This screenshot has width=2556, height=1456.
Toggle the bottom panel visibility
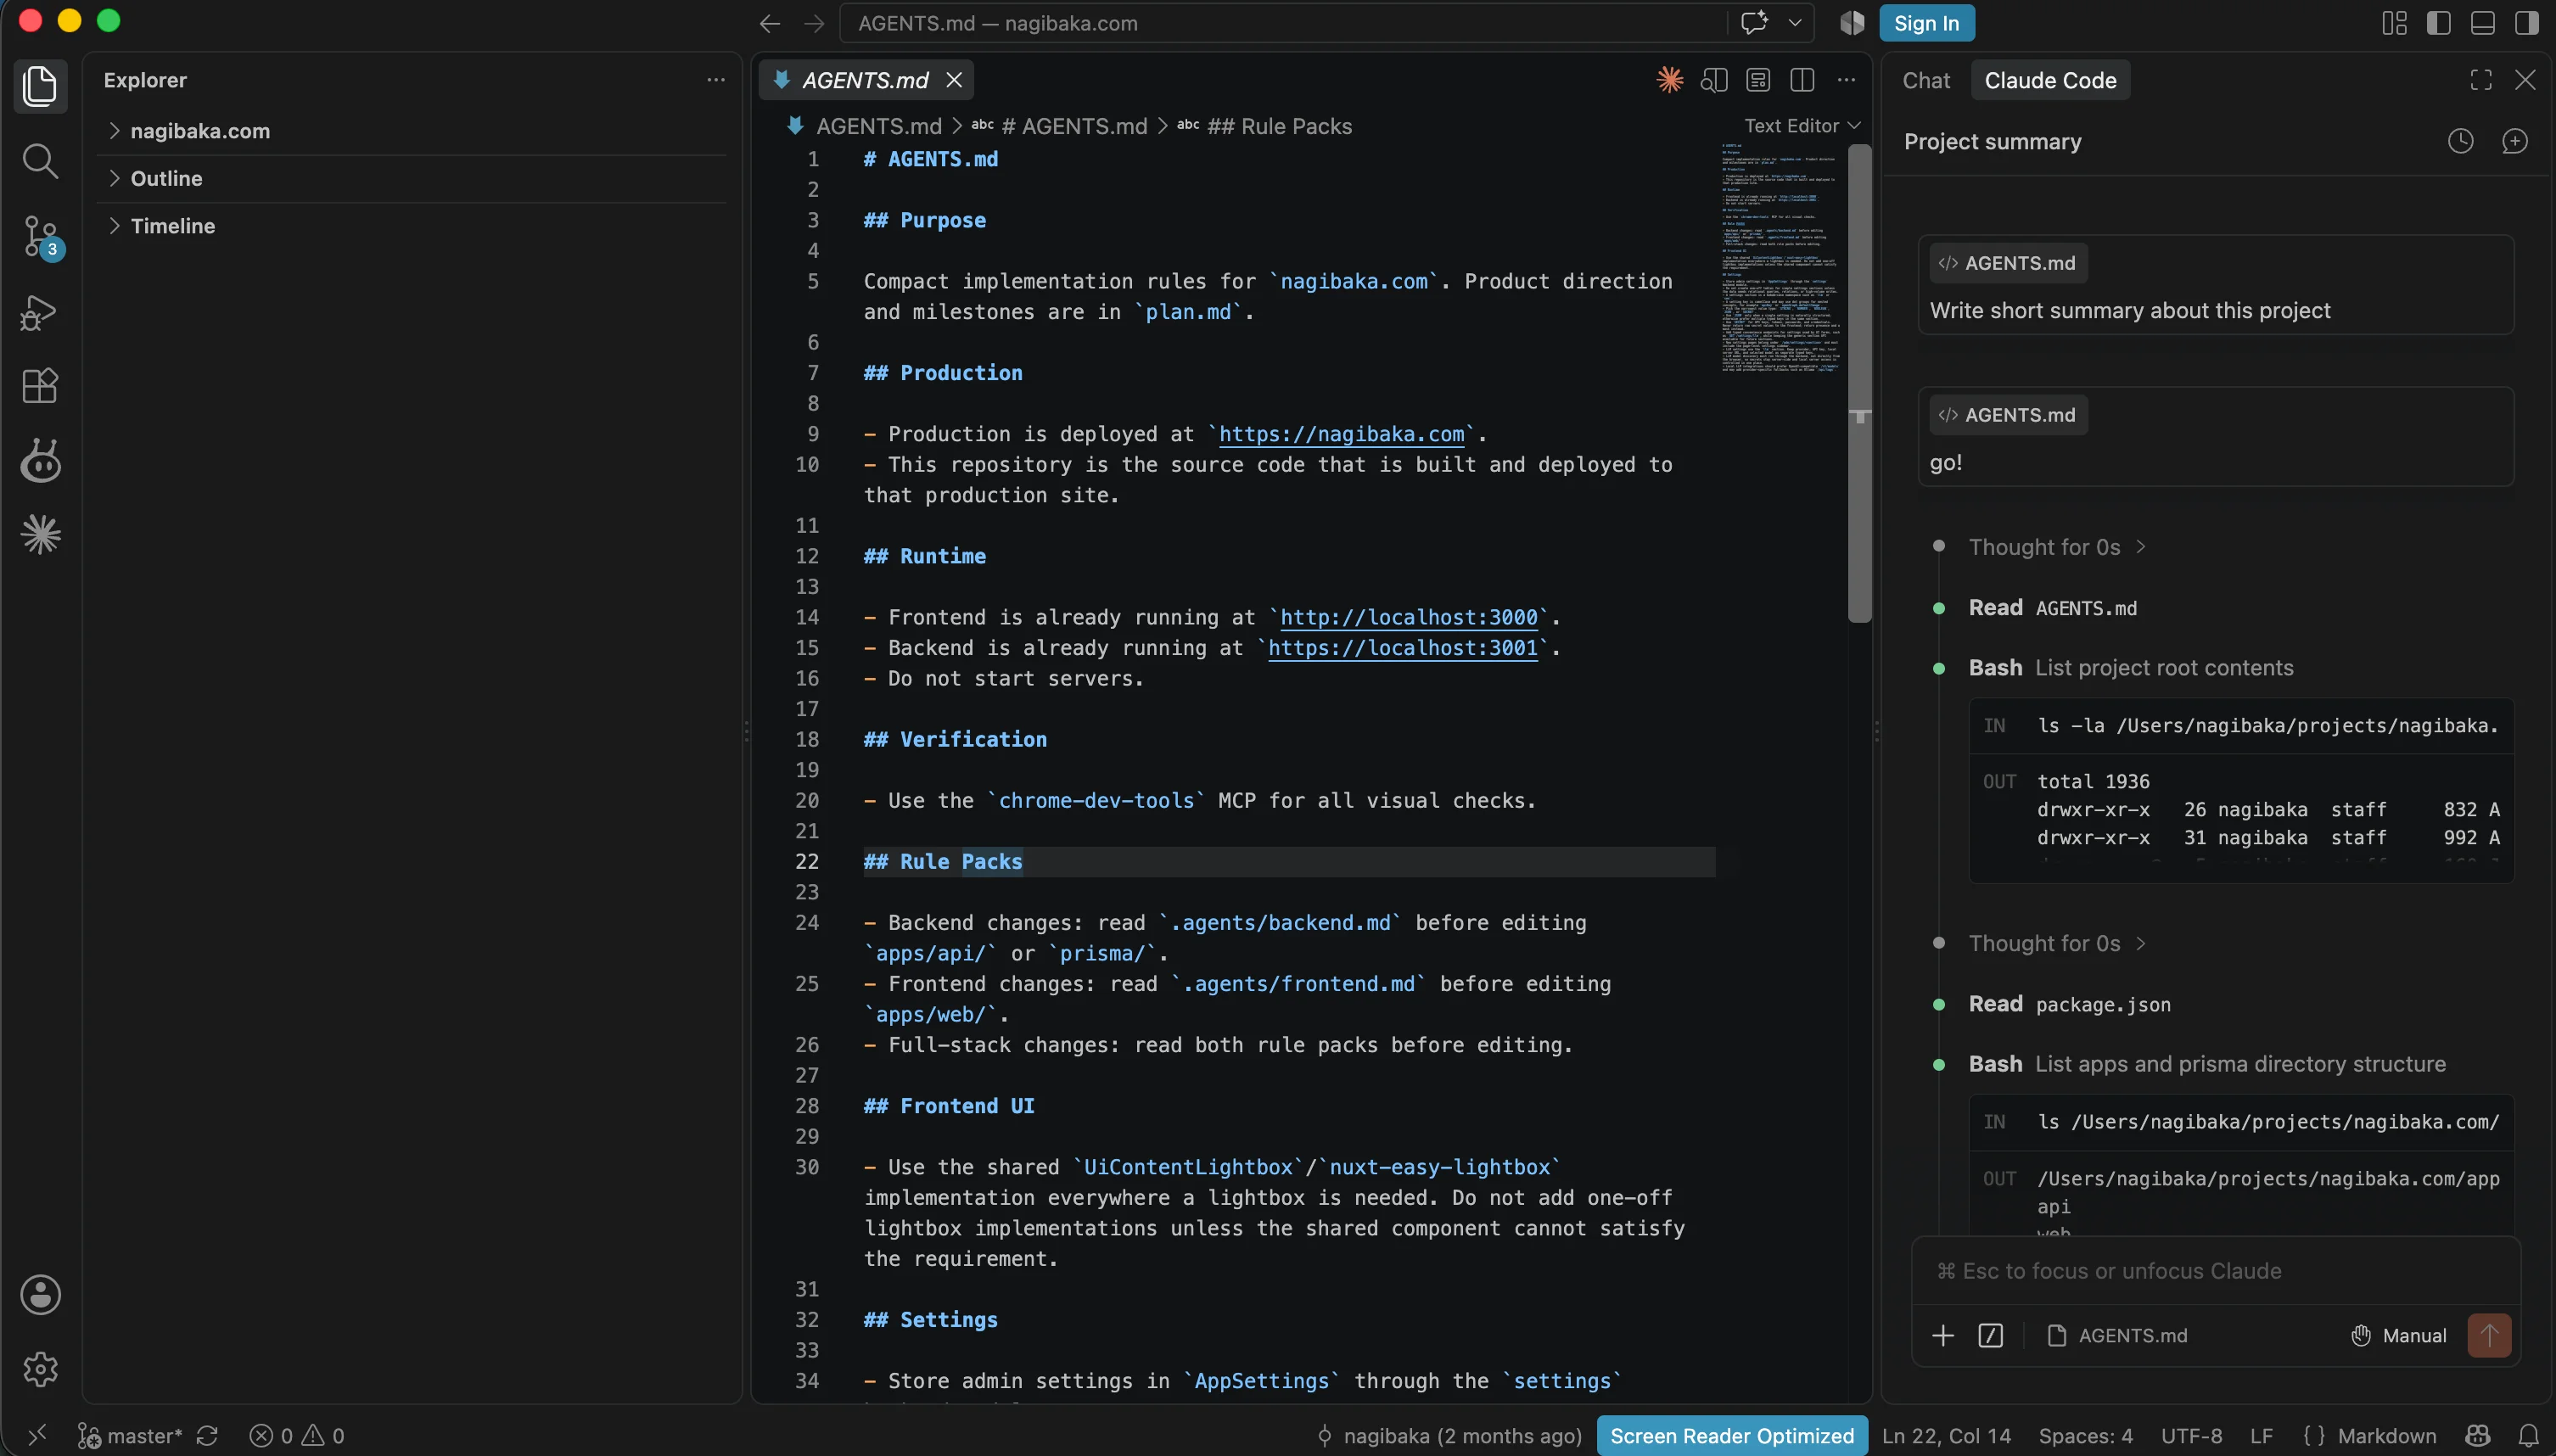pos(2483,23)
